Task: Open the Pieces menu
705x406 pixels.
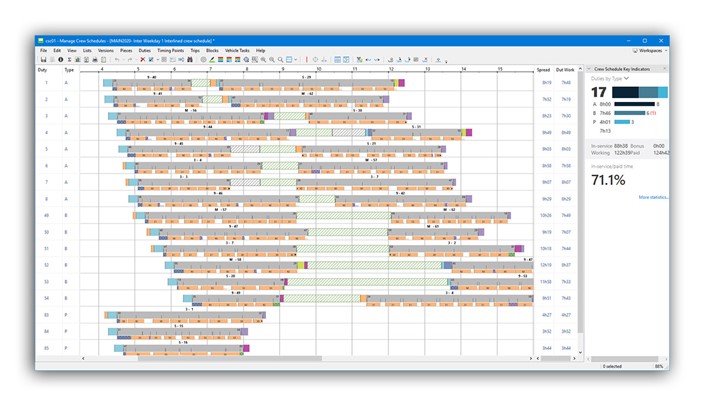Action: [x=126, y=50]
